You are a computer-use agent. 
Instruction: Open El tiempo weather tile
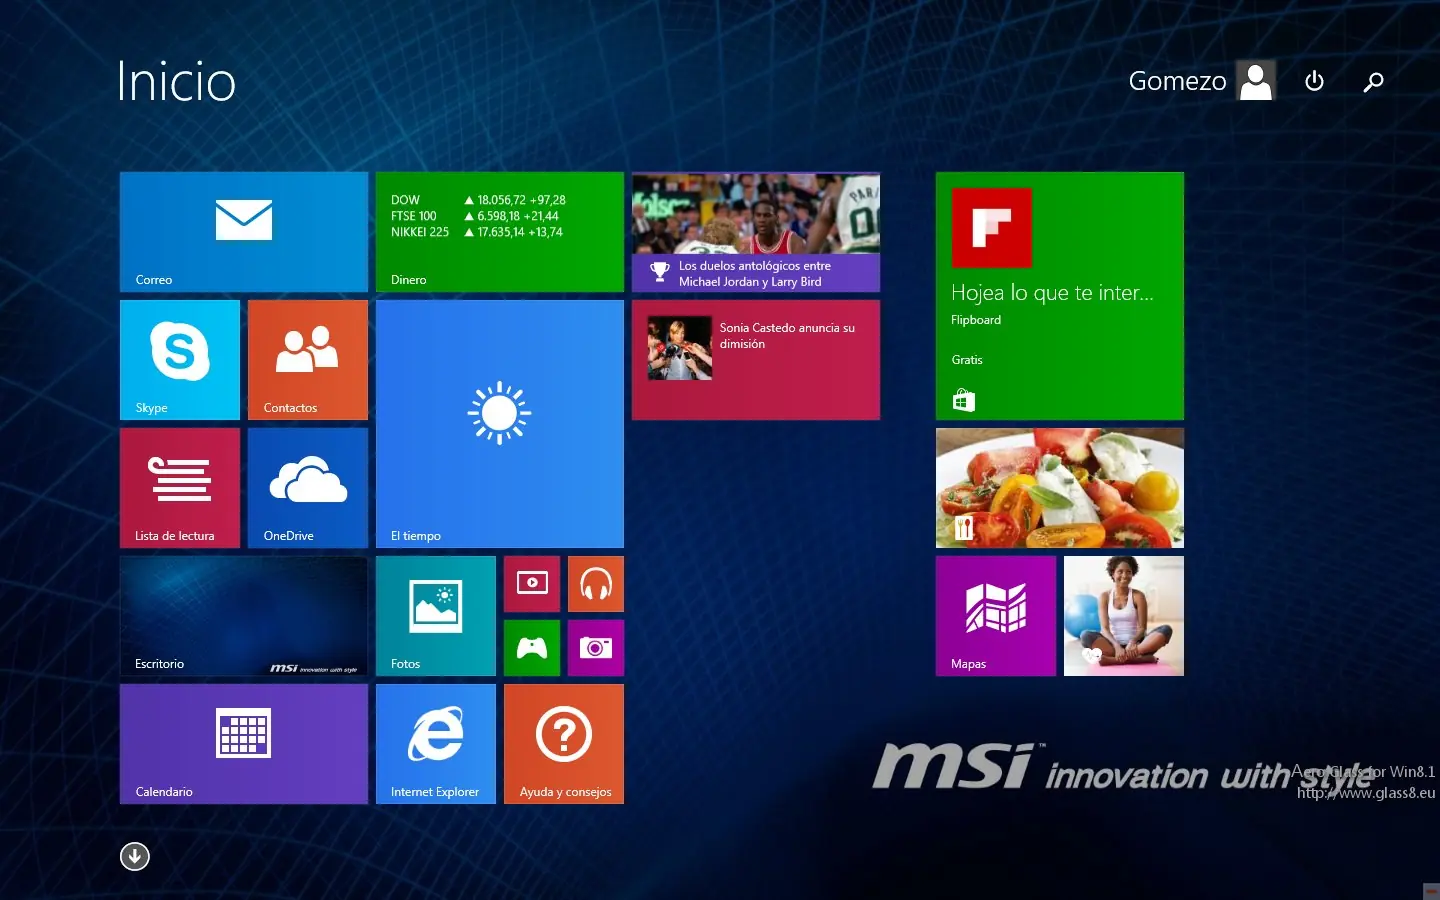point(500,424)
